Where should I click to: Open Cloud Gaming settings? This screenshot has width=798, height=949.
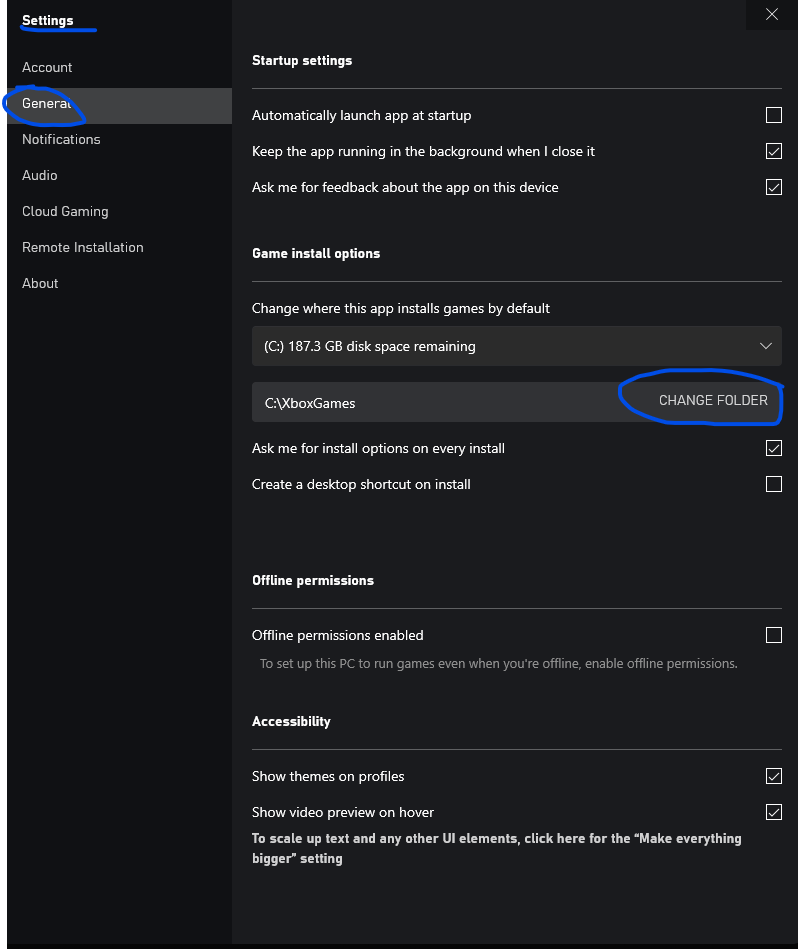click(x=65, y=211)
